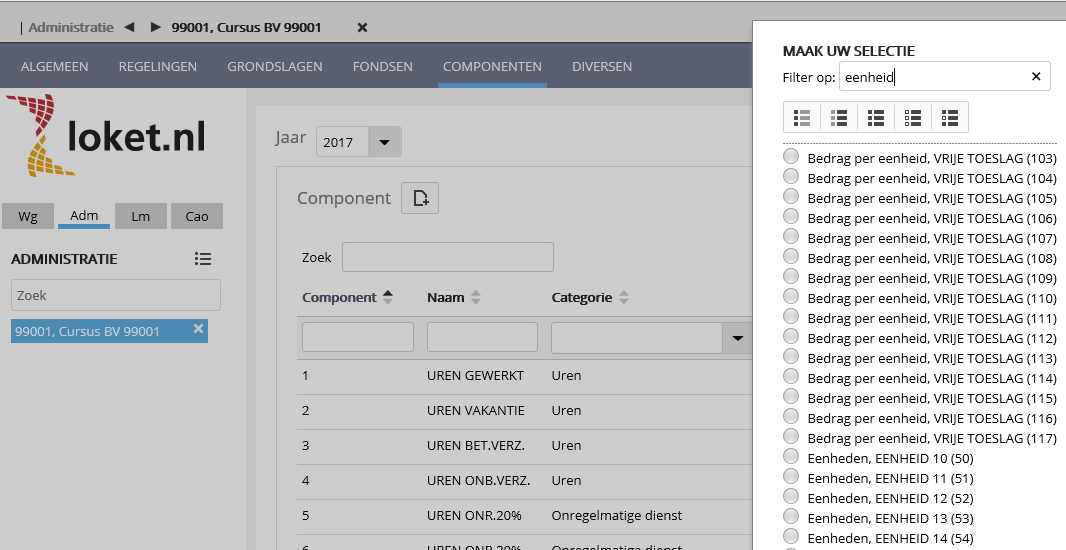Image resolution: width=1066 pixels, height=550 pixels.
Task: Click the new component document icon
Action: tap(420, 198)
